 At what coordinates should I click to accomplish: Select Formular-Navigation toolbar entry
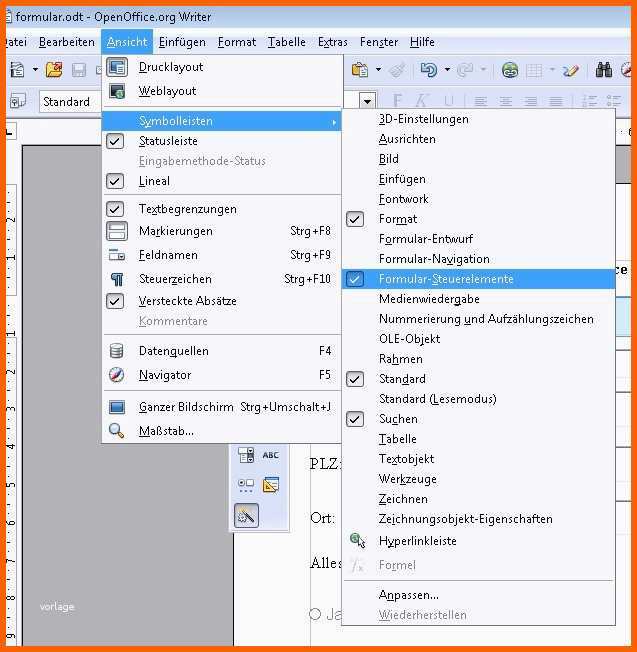(478, 259)
